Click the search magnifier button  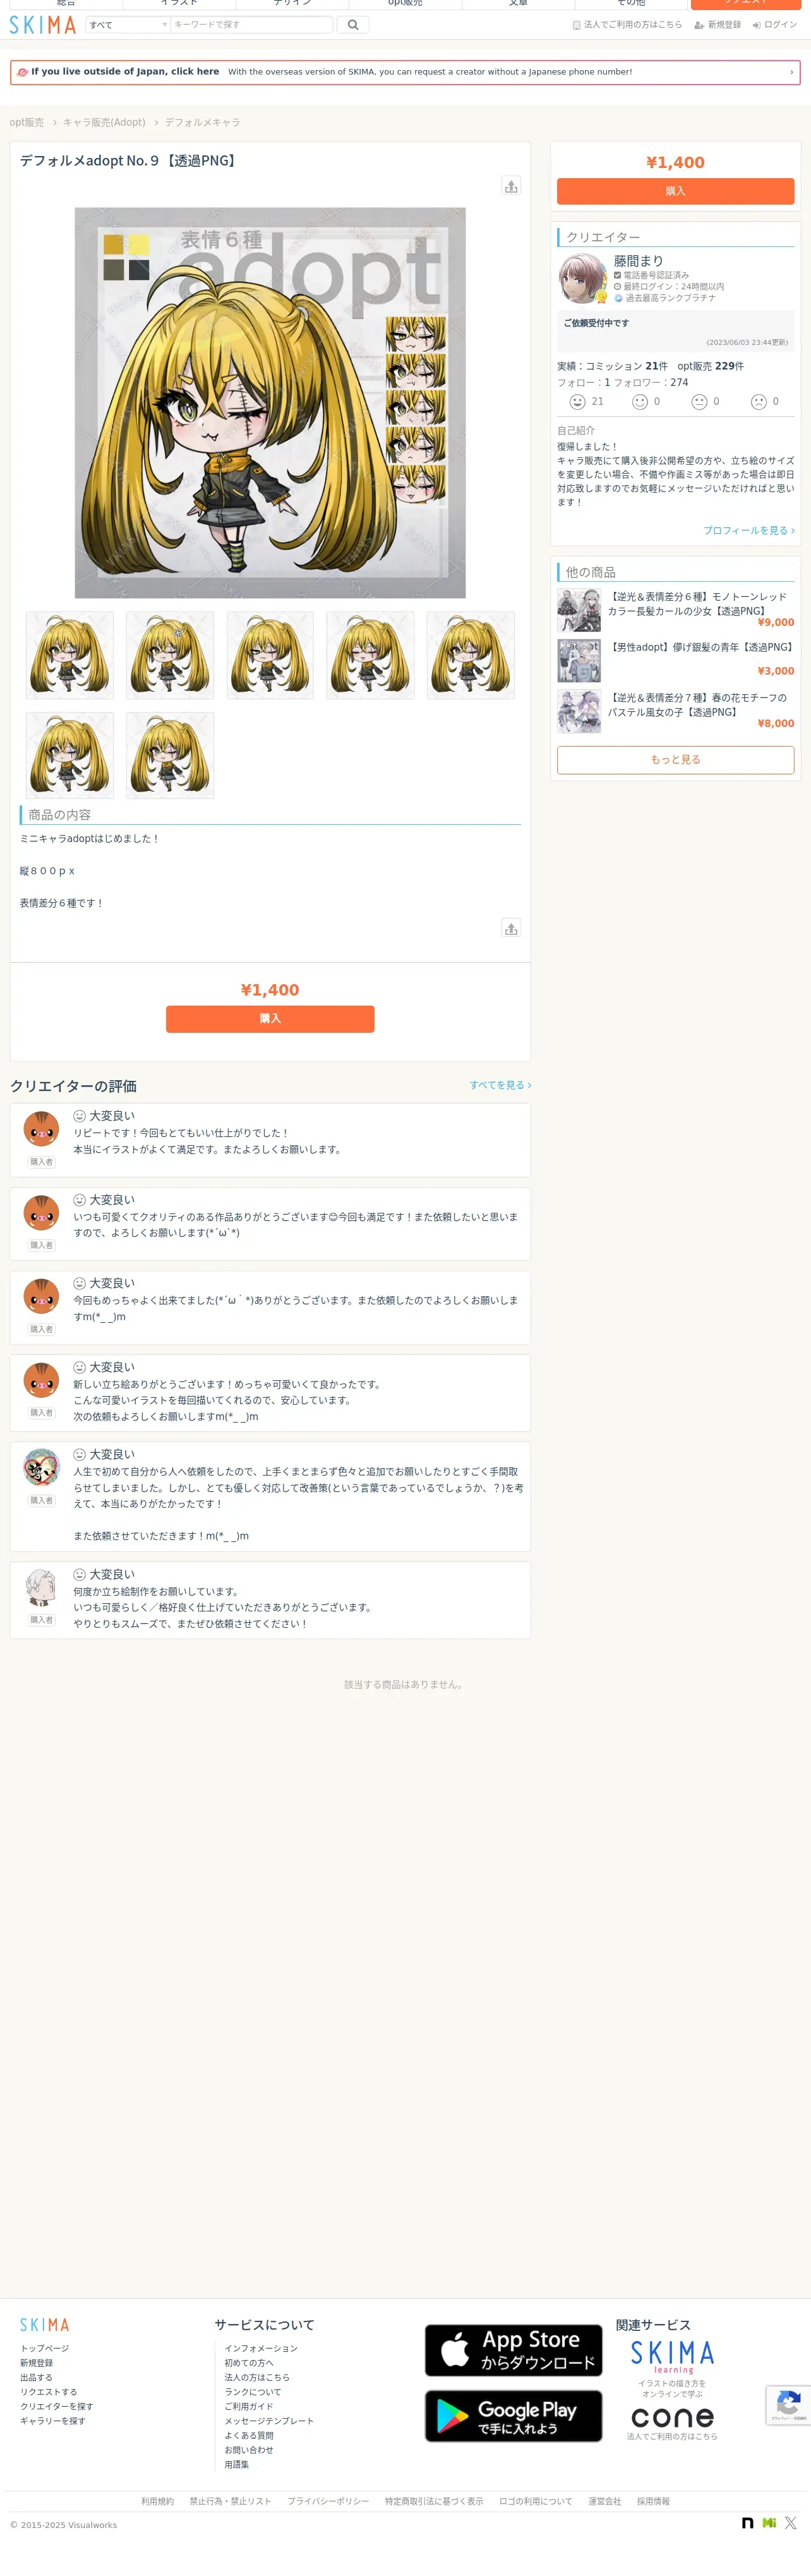pyautogui.click(x=353, y=25)
